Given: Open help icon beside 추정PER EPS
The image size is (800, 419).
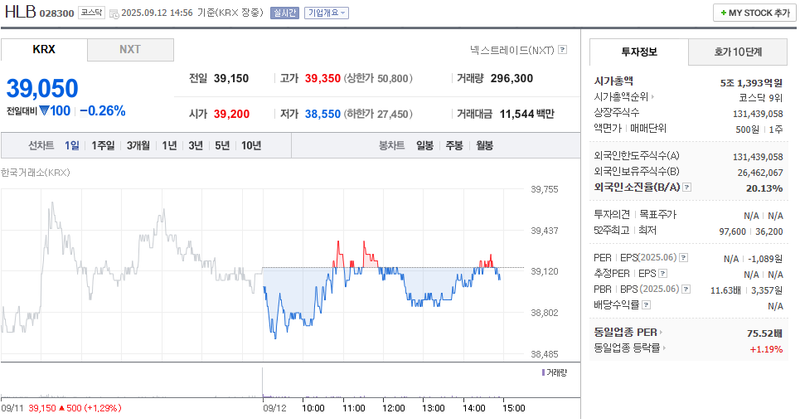Looking at the screenshot, I should point(663,274).
